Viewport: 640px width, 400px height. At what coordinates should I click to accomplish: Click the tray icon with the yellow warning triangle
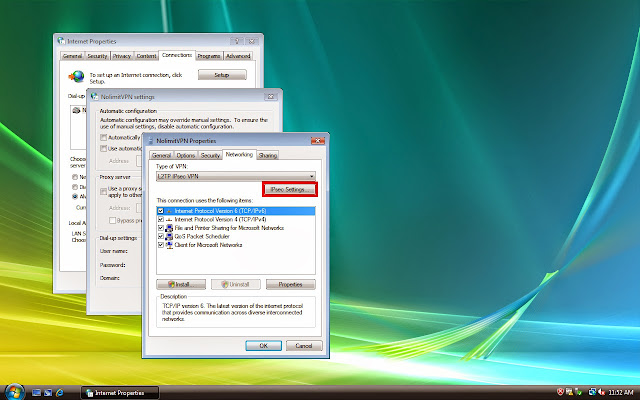[569, 392]
